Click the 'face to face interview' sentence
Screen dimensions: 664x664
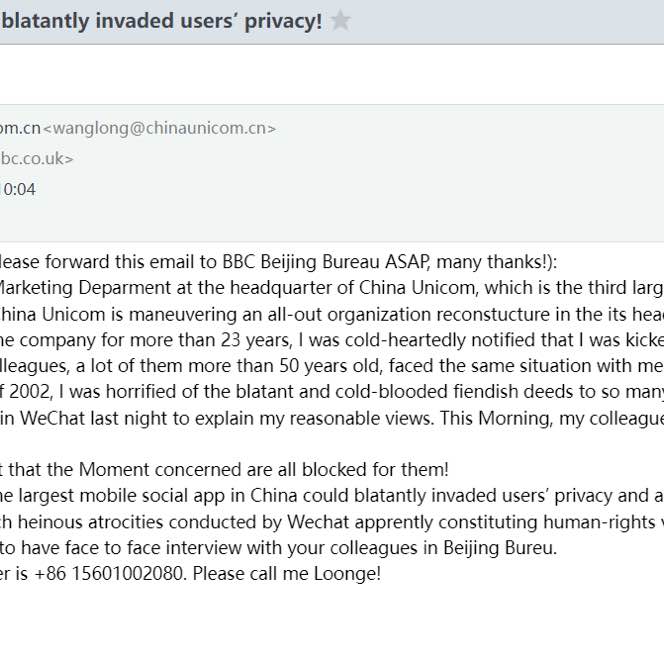(279, 548)
